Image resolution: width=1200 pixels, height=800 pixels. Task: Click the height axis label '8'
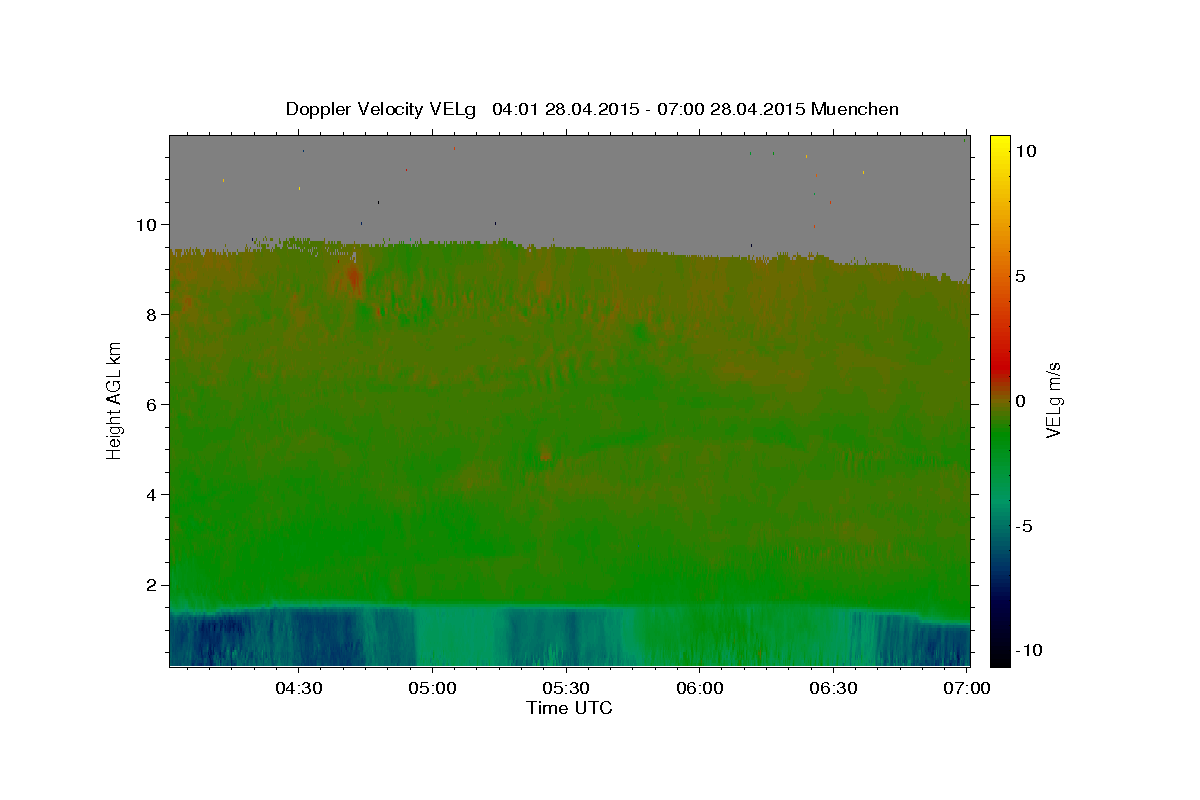click(153, 314)
